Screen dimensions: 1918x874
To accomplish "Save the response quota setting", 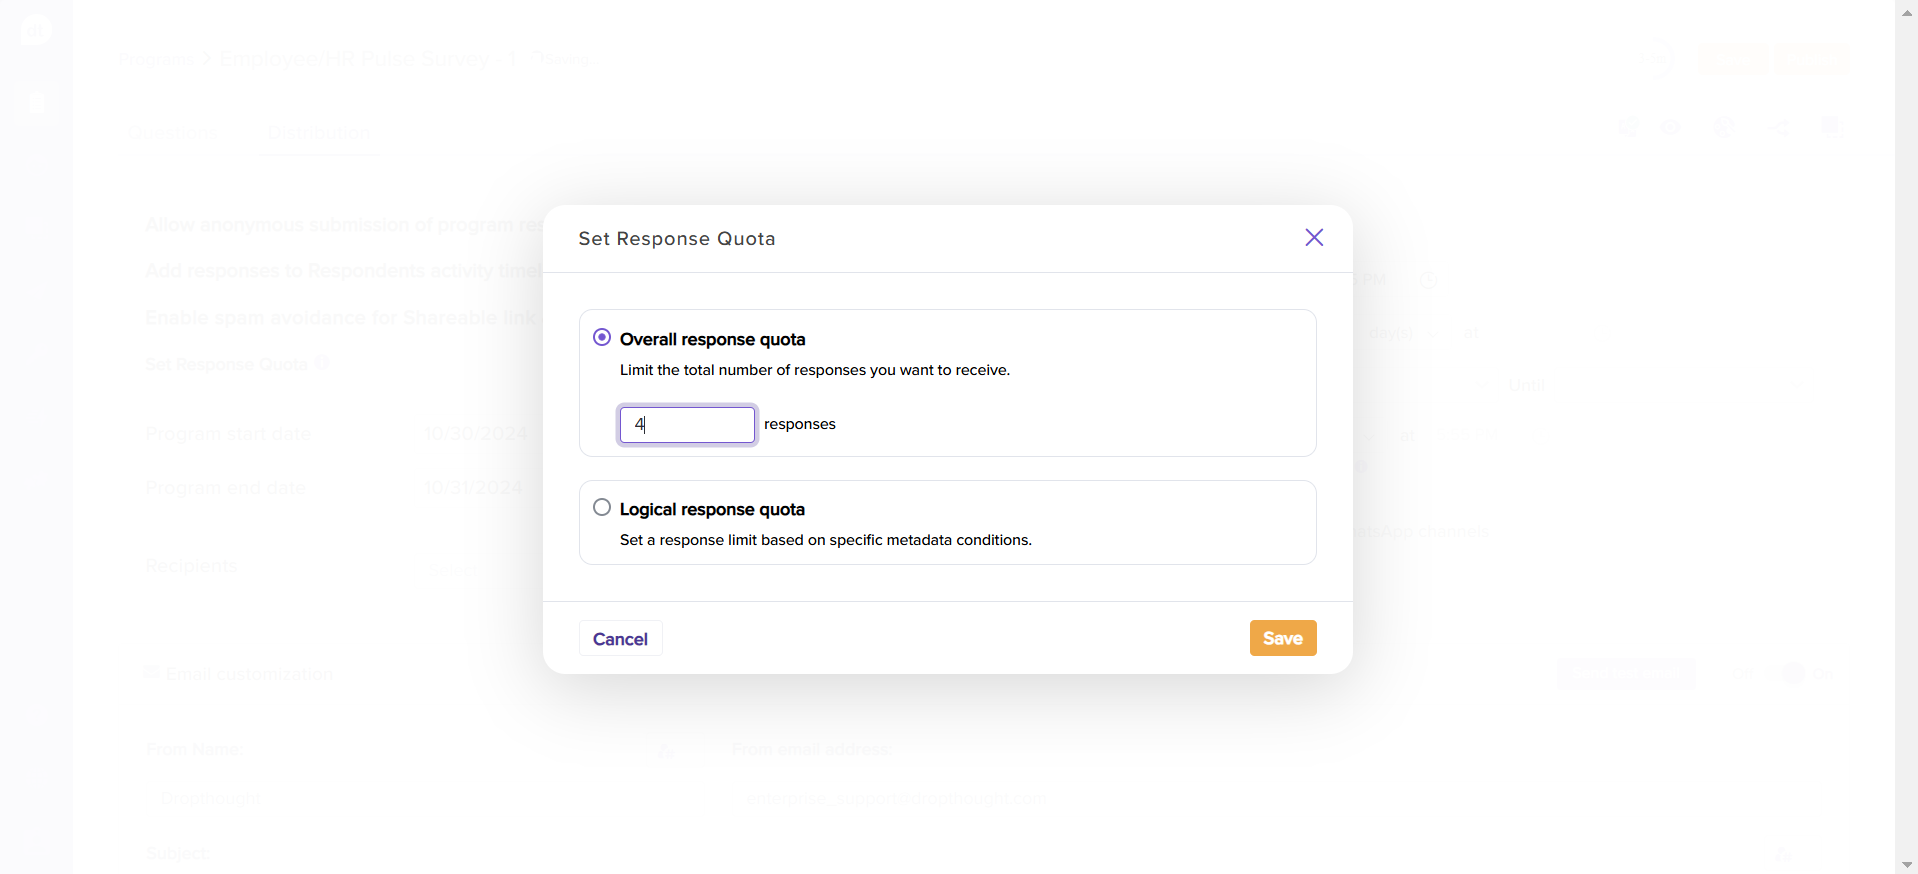I will pyautogui.click(x=1282, y=638).
